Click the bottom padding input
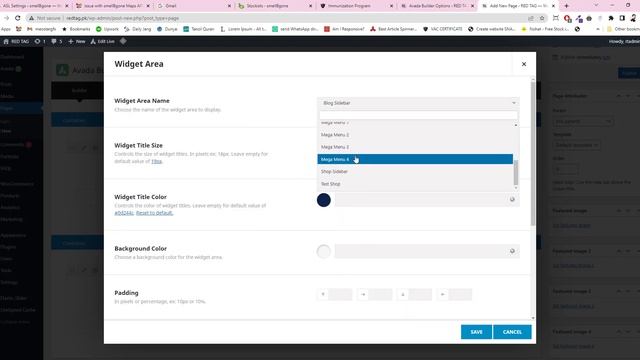Screen dimensions: 640x360 [420, 294]
